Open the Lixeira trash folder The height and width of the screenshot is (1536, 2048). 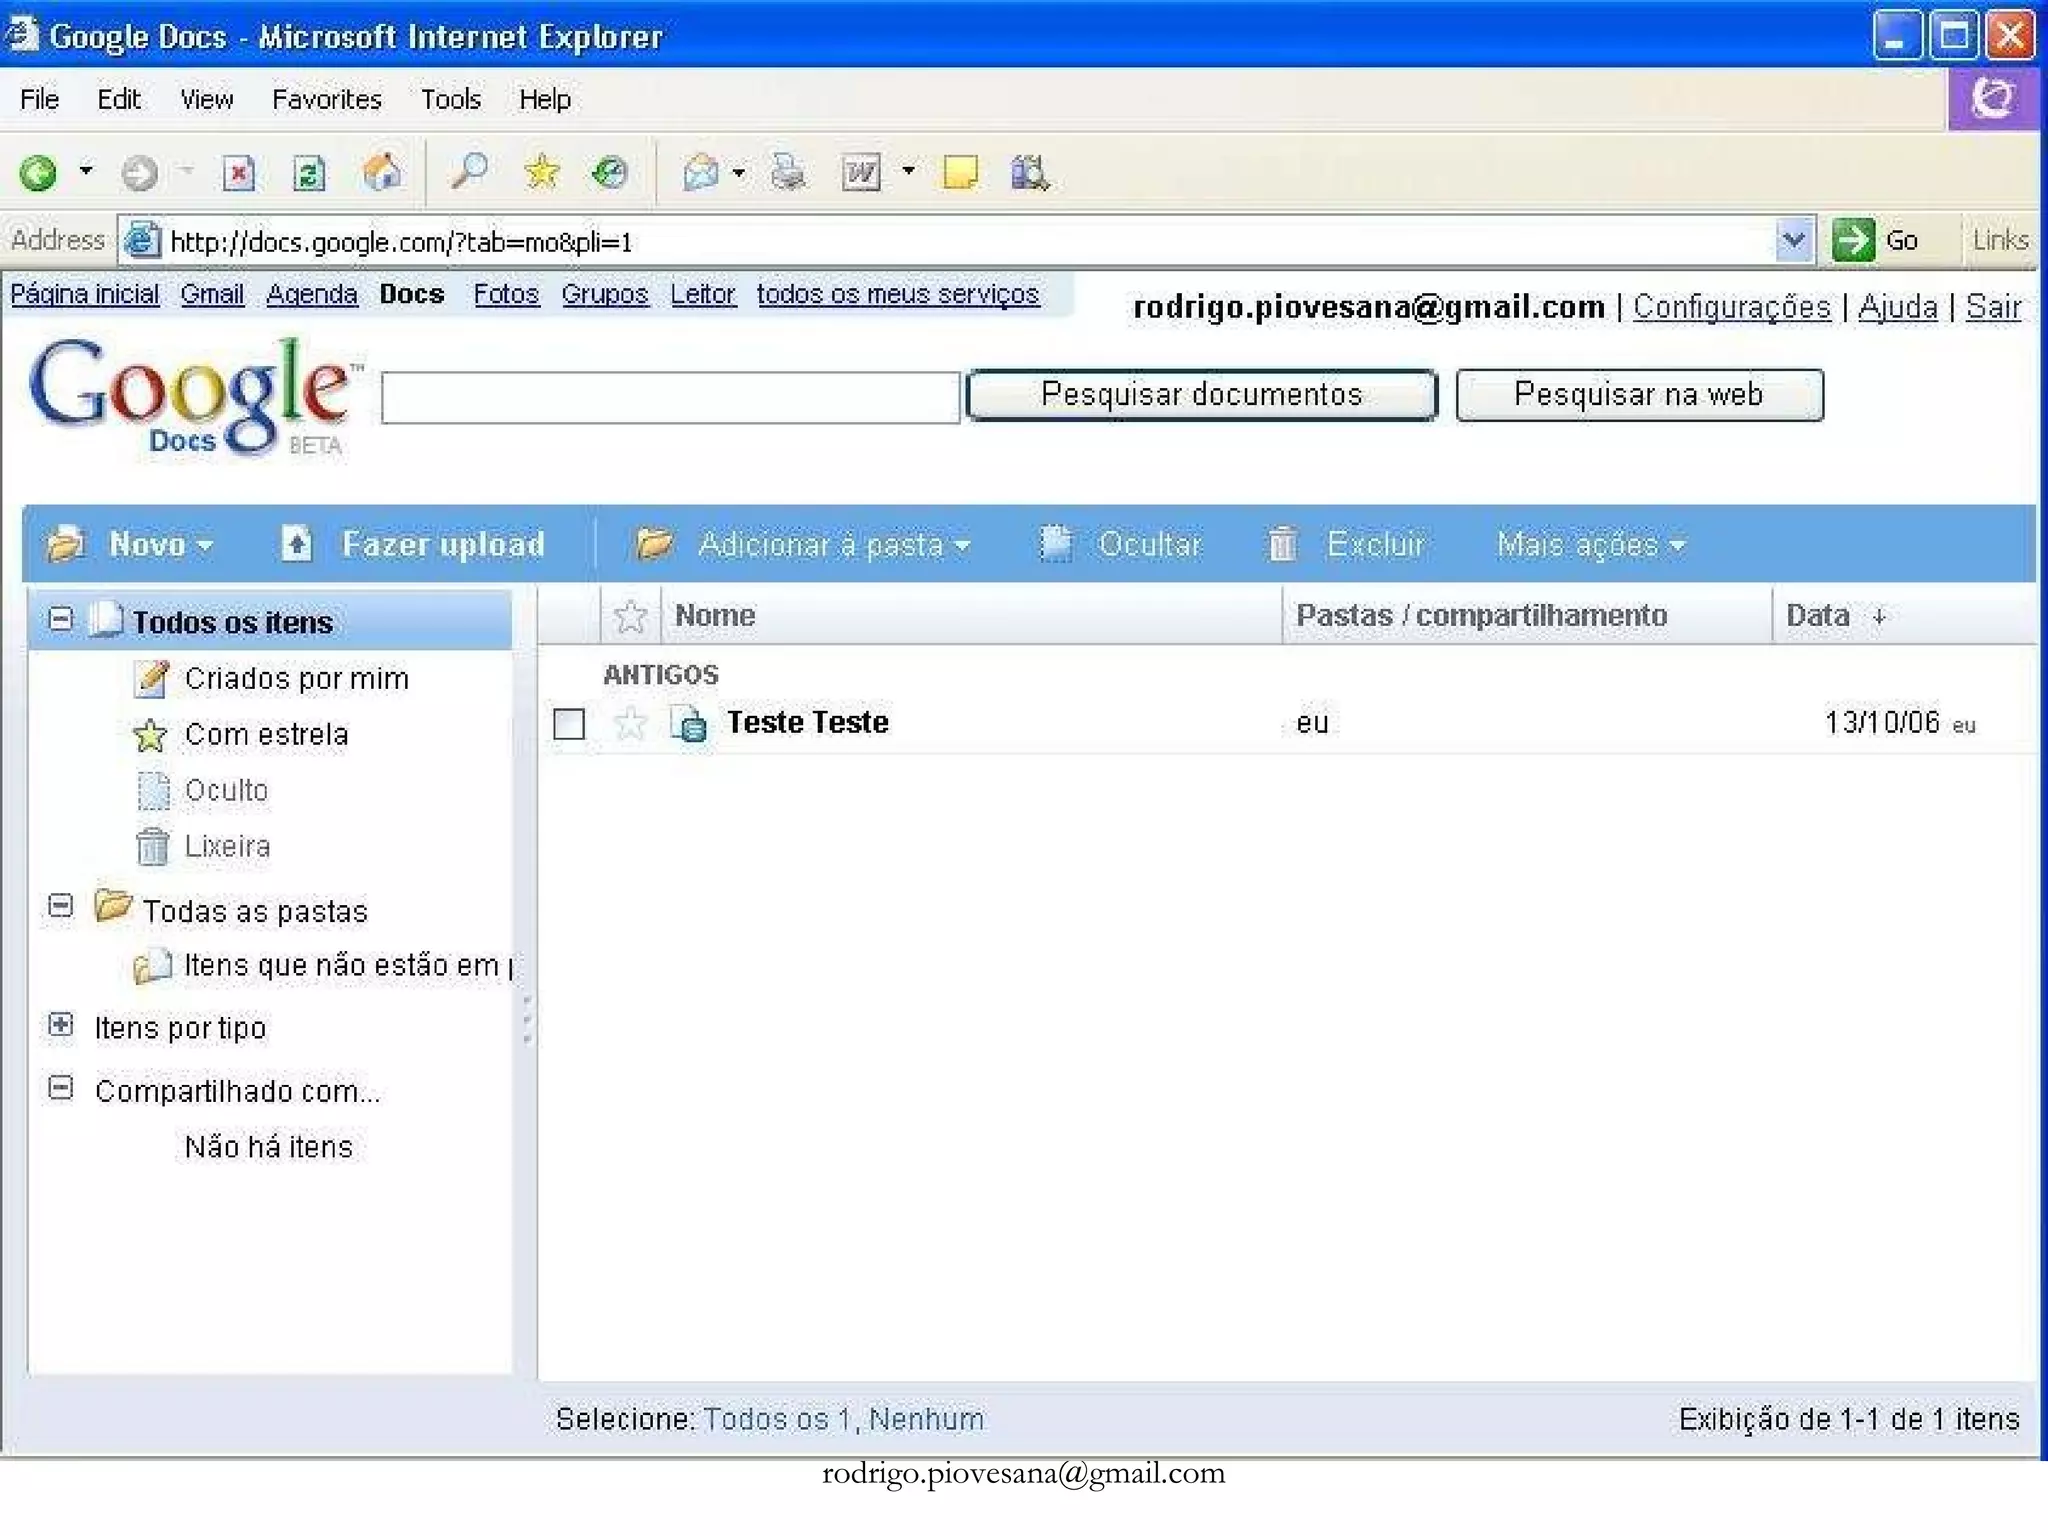click(x=227, y=846)
